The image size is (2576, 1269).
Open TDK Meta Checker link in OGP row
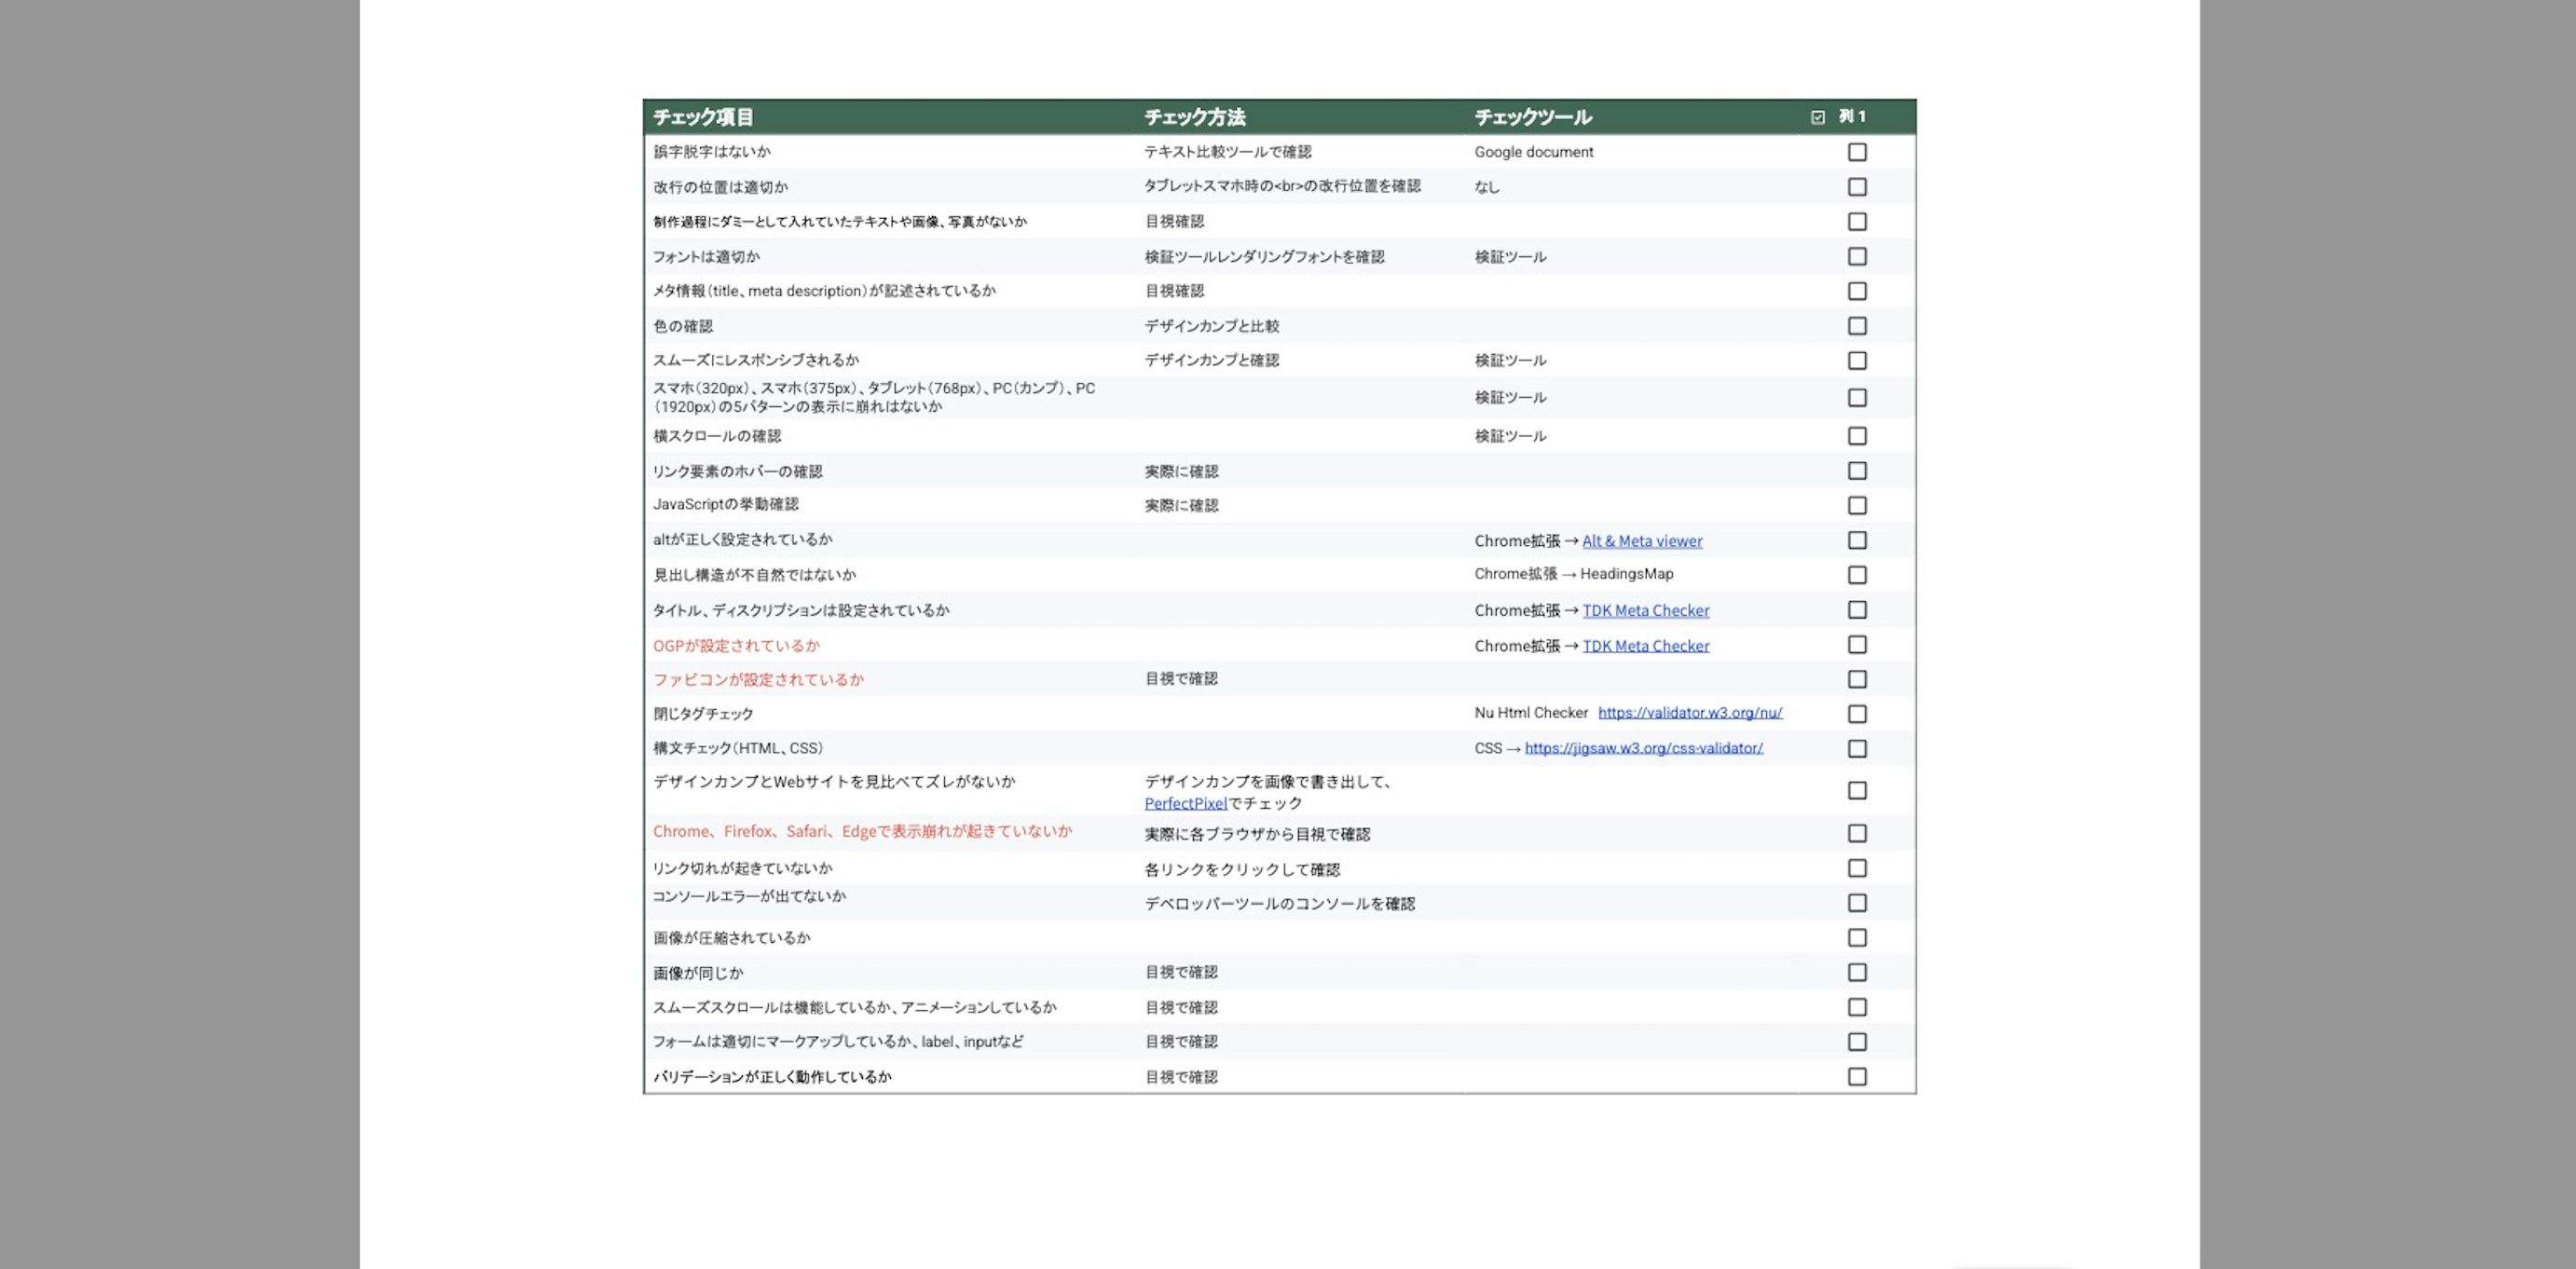(x=1646, y=646)
